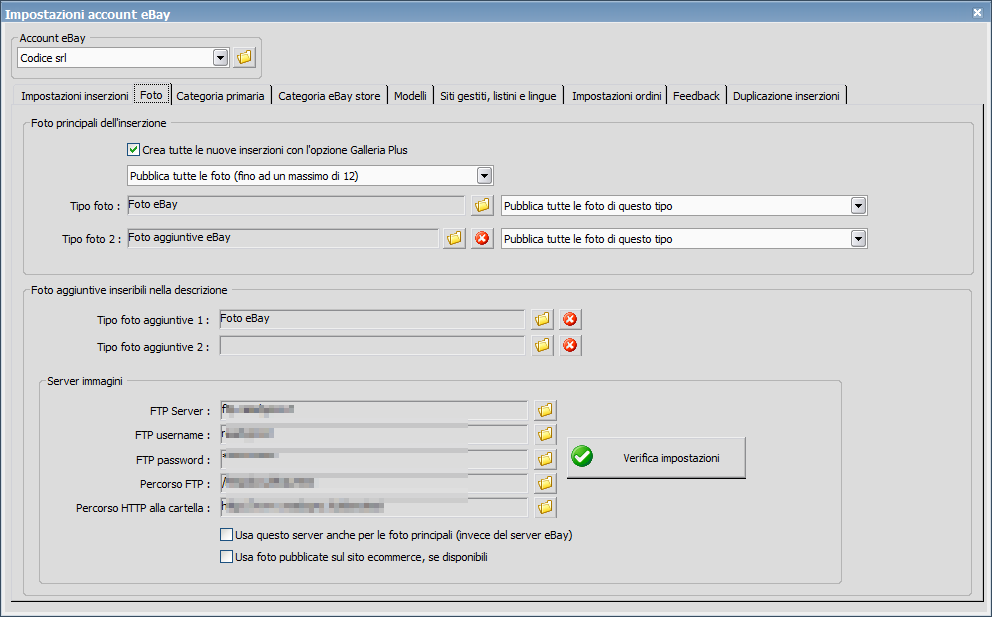
Task: Open publish option dropdown for Tipo foto 2
Action: [859, 239]
